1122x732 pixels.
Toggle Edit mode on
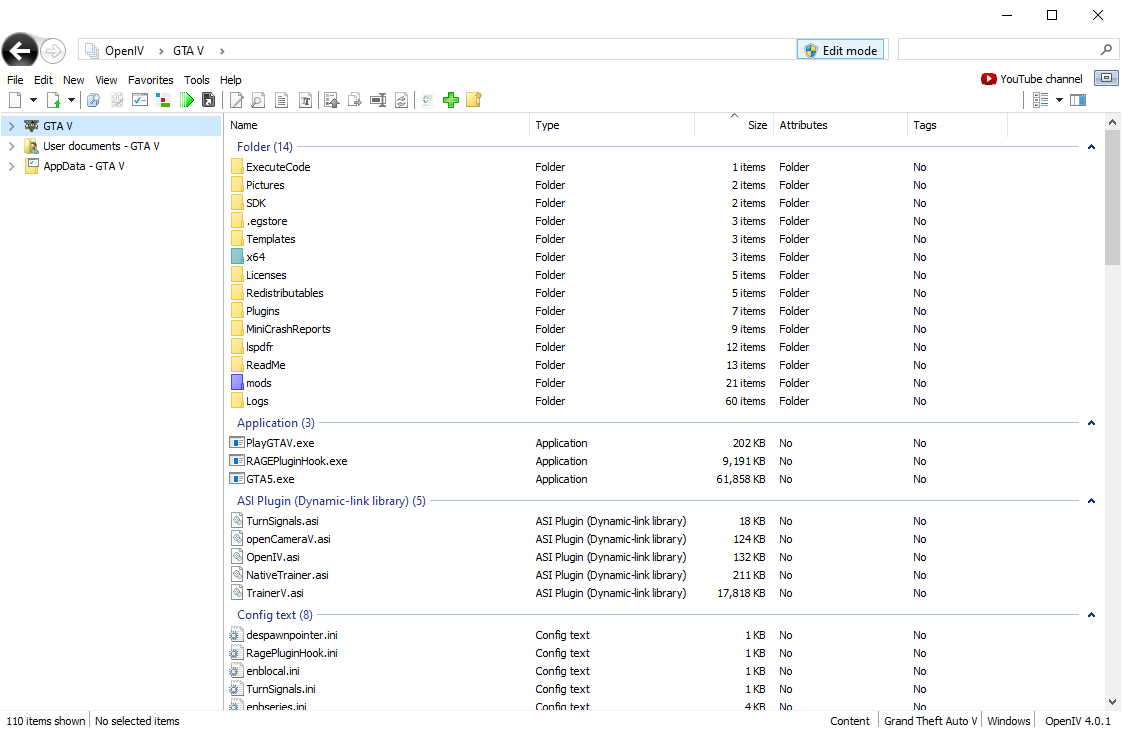[840, 50]
